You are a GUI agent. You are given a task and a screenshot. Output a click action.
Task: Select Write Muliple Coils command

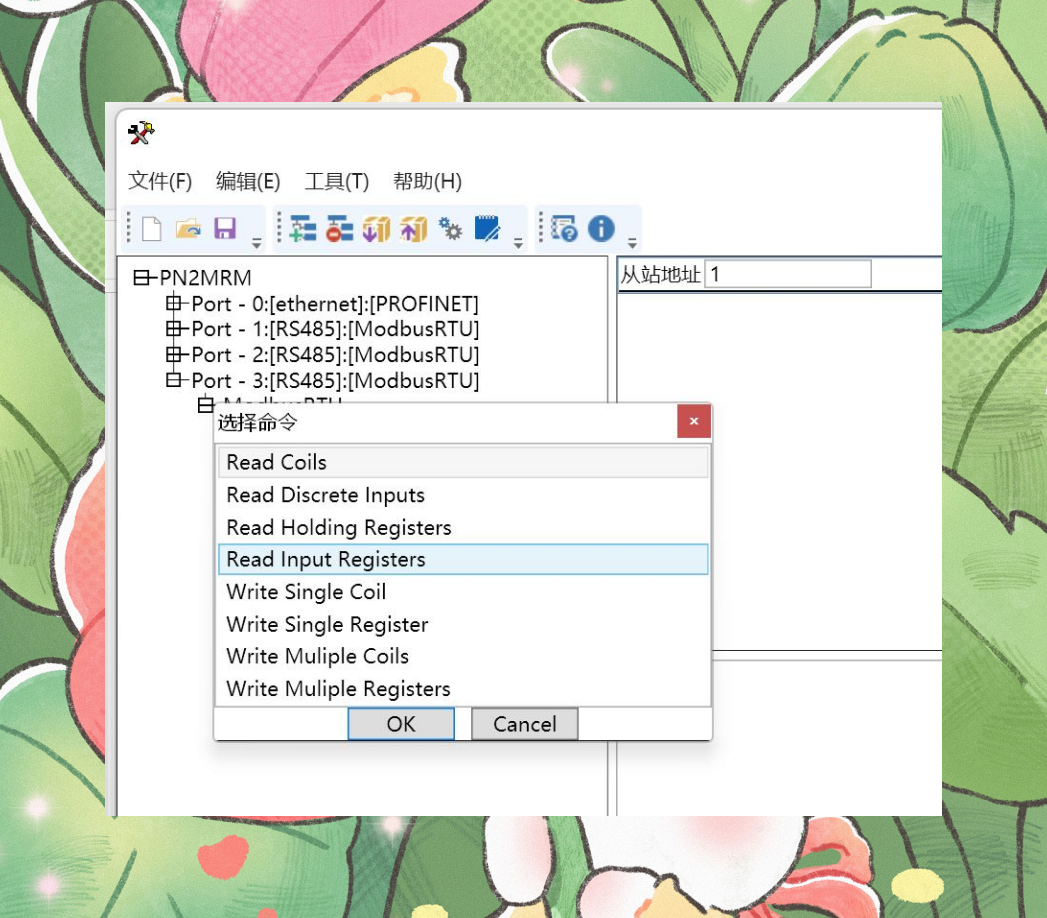(463, 656)
